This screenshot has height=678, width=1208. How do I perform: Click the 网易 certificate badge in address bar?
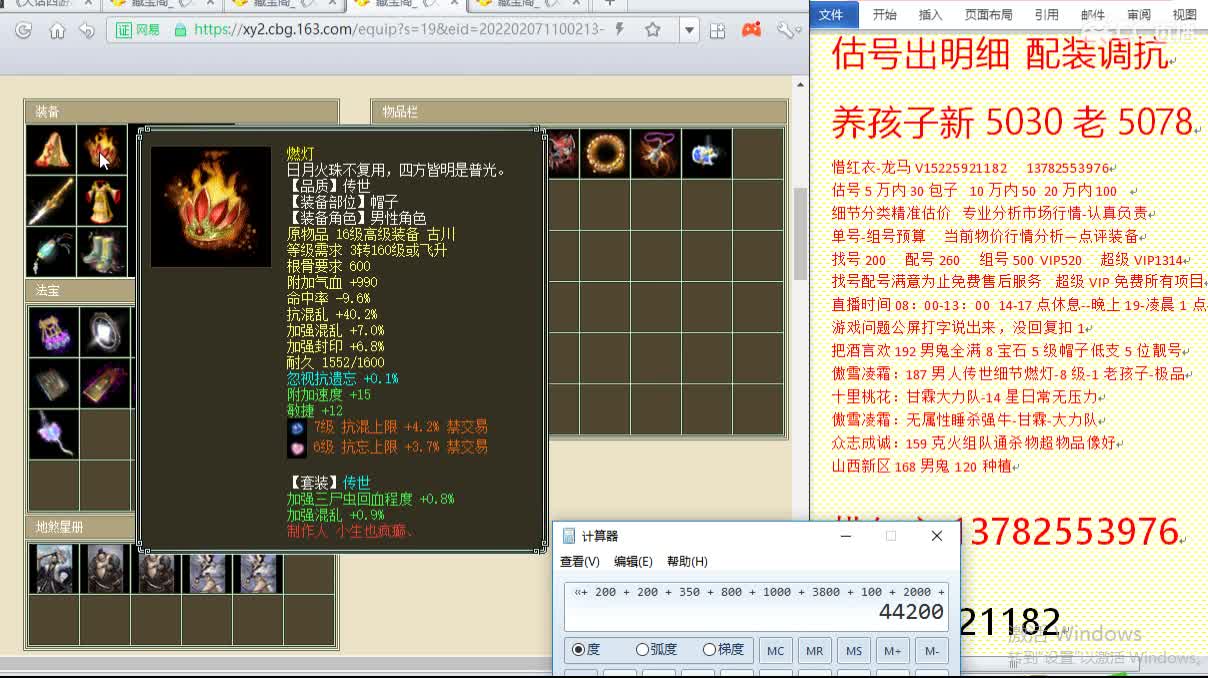point(138,30)
